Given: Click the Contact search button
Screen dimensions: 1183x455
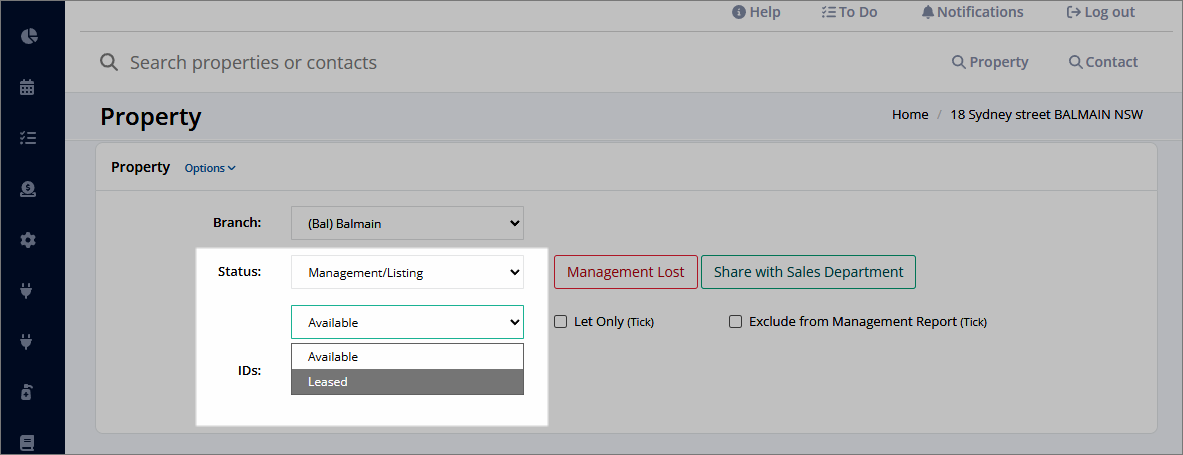Looking at the screenshot, I should tap(1103, 62).
